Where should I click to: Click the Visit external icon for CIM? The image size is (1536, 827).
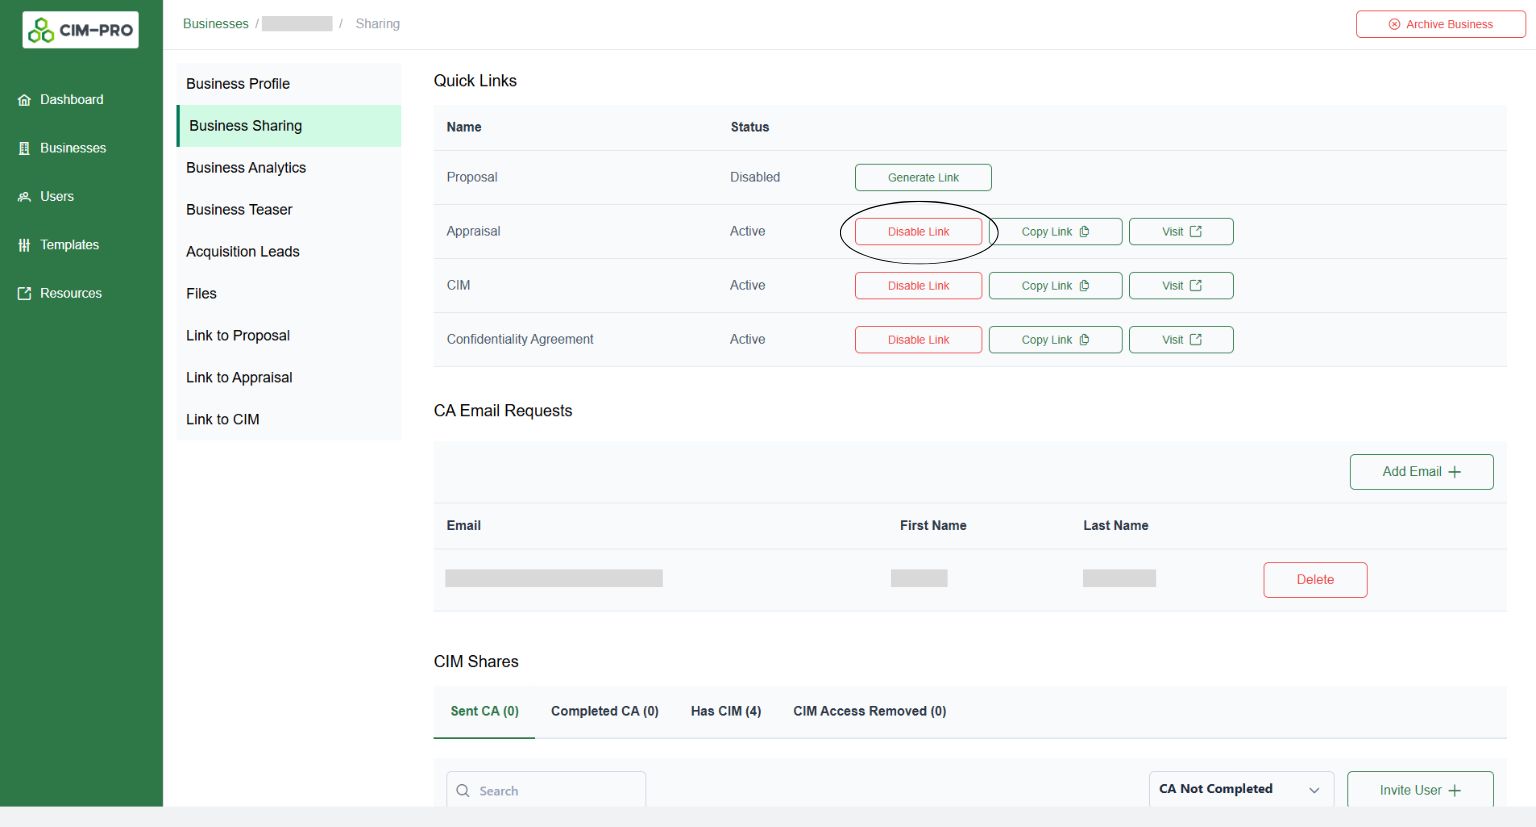(1195, 285)
